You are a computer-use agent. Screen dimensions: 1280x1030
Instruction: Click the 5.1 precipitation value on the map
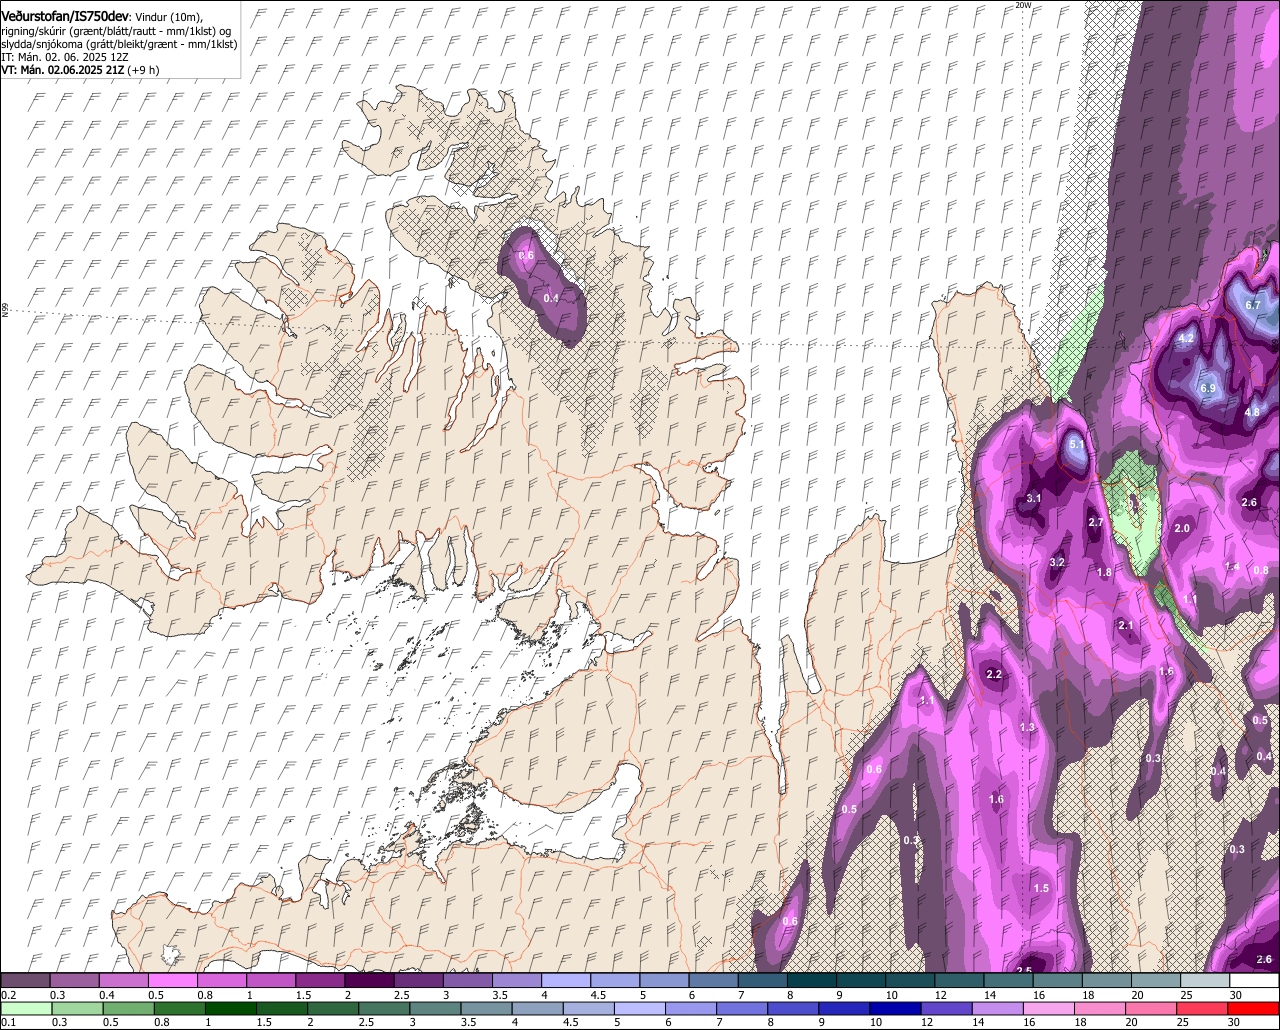click(1076, 443)
